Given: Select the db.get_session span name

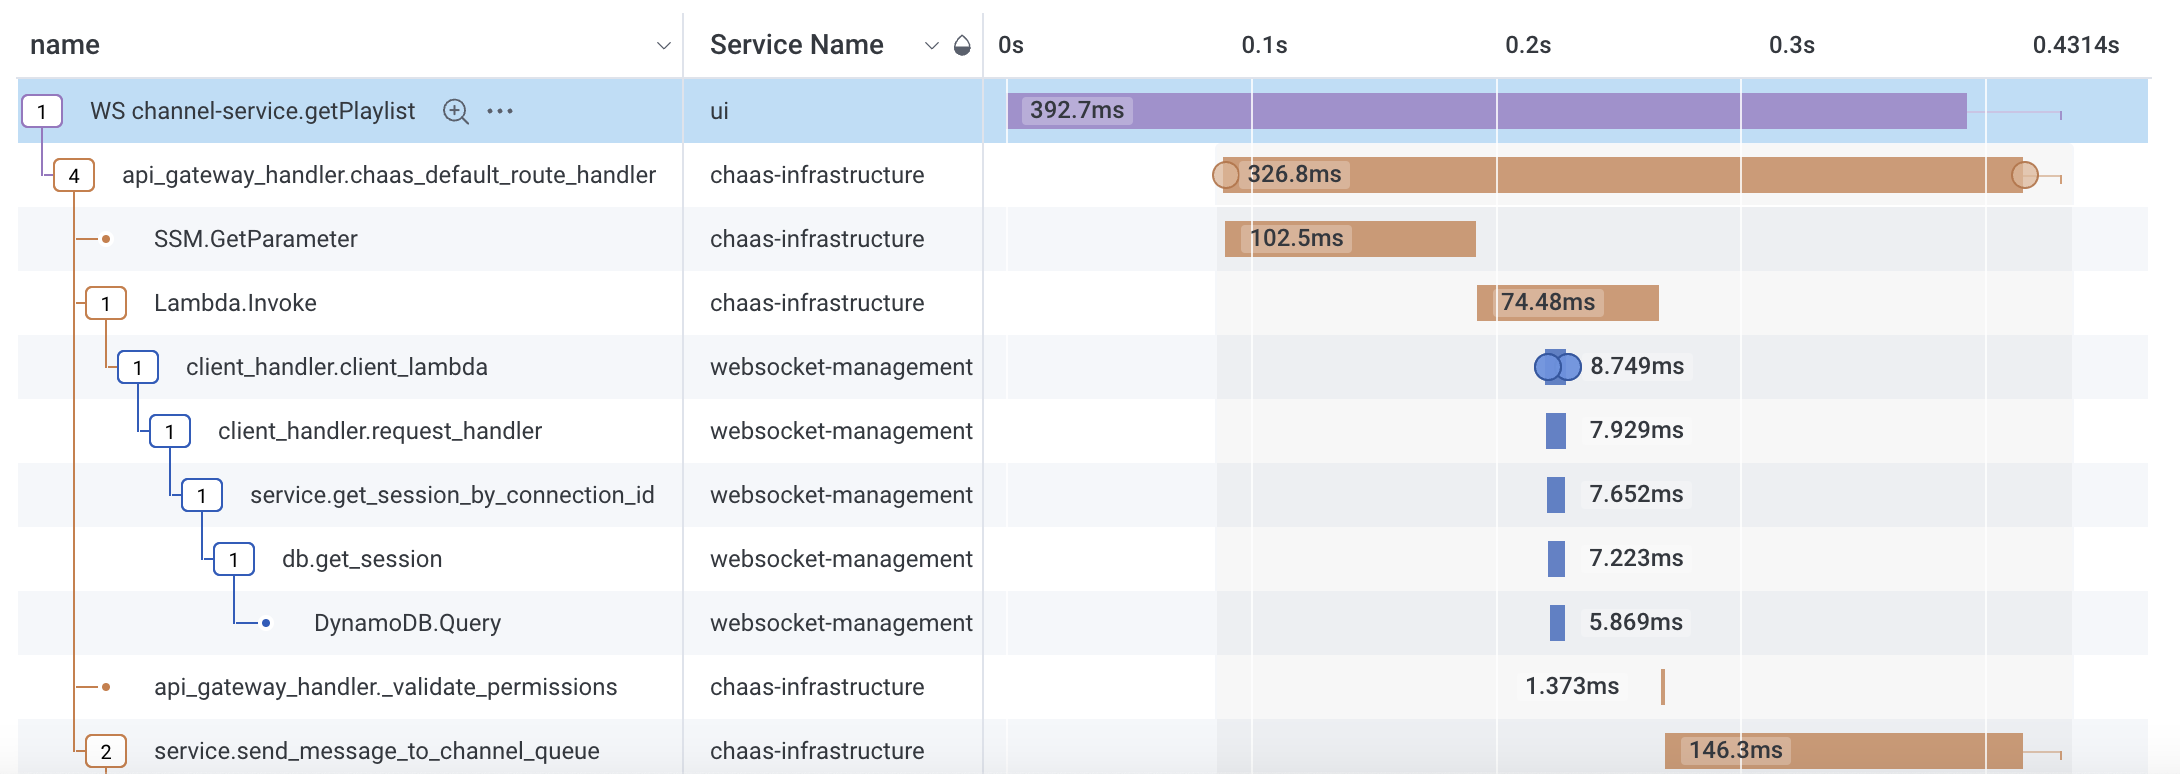Looking at the screenshot, I should [362, 559].
